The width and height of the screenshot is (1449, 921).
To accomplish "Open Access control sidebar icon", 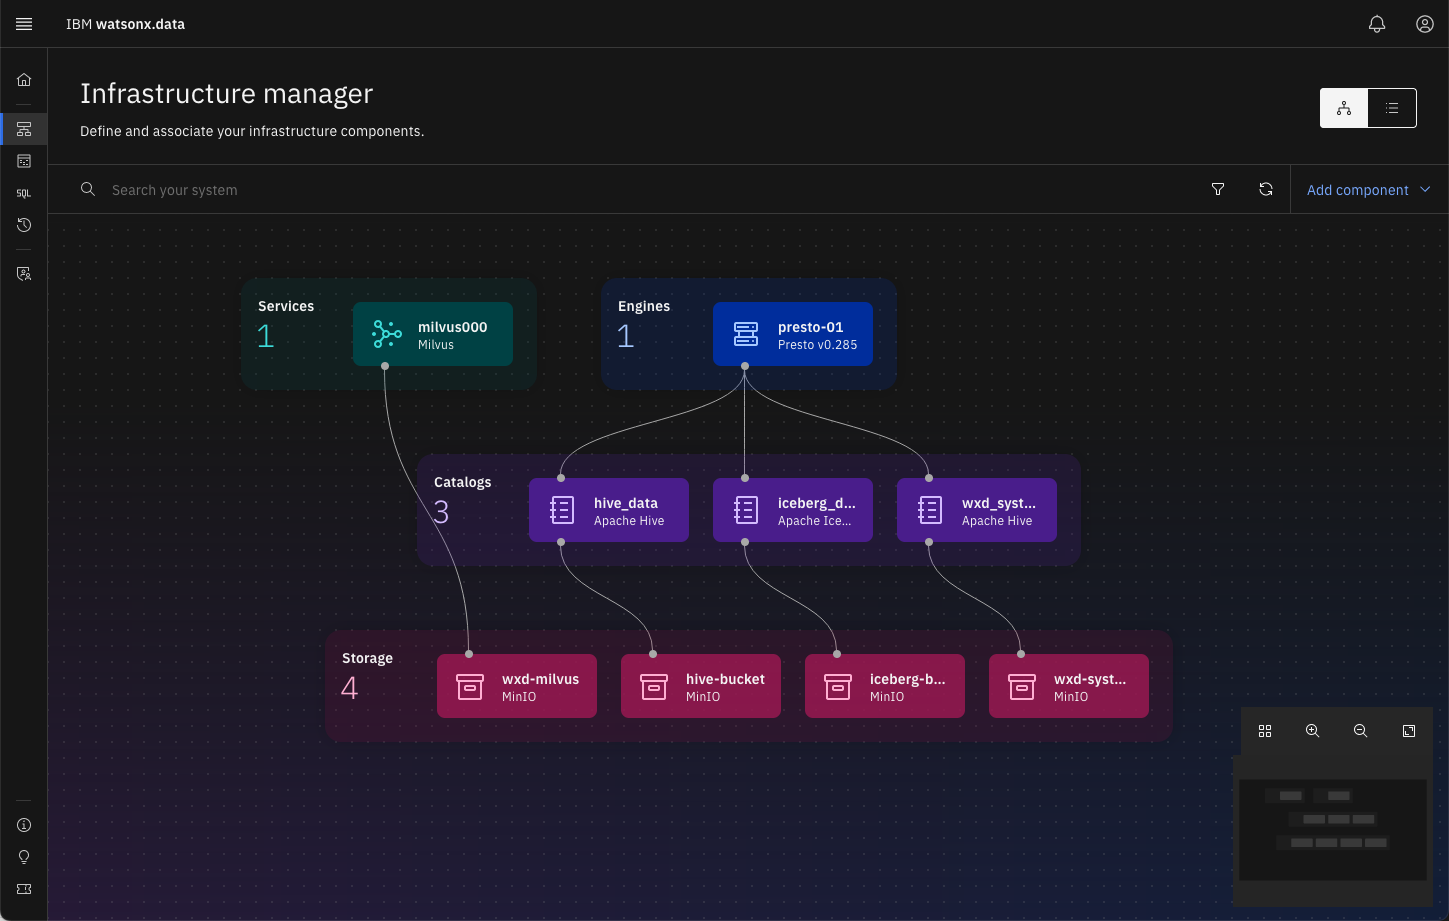I will (x=24, y=273).
